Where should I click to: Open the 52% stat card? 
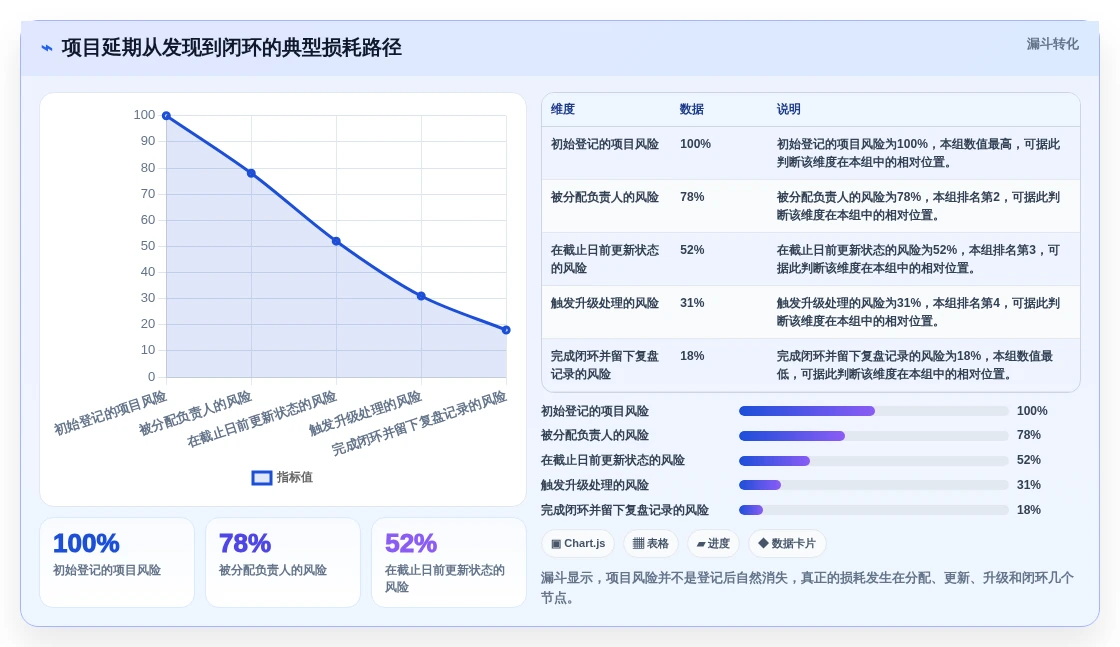(449, 563)
